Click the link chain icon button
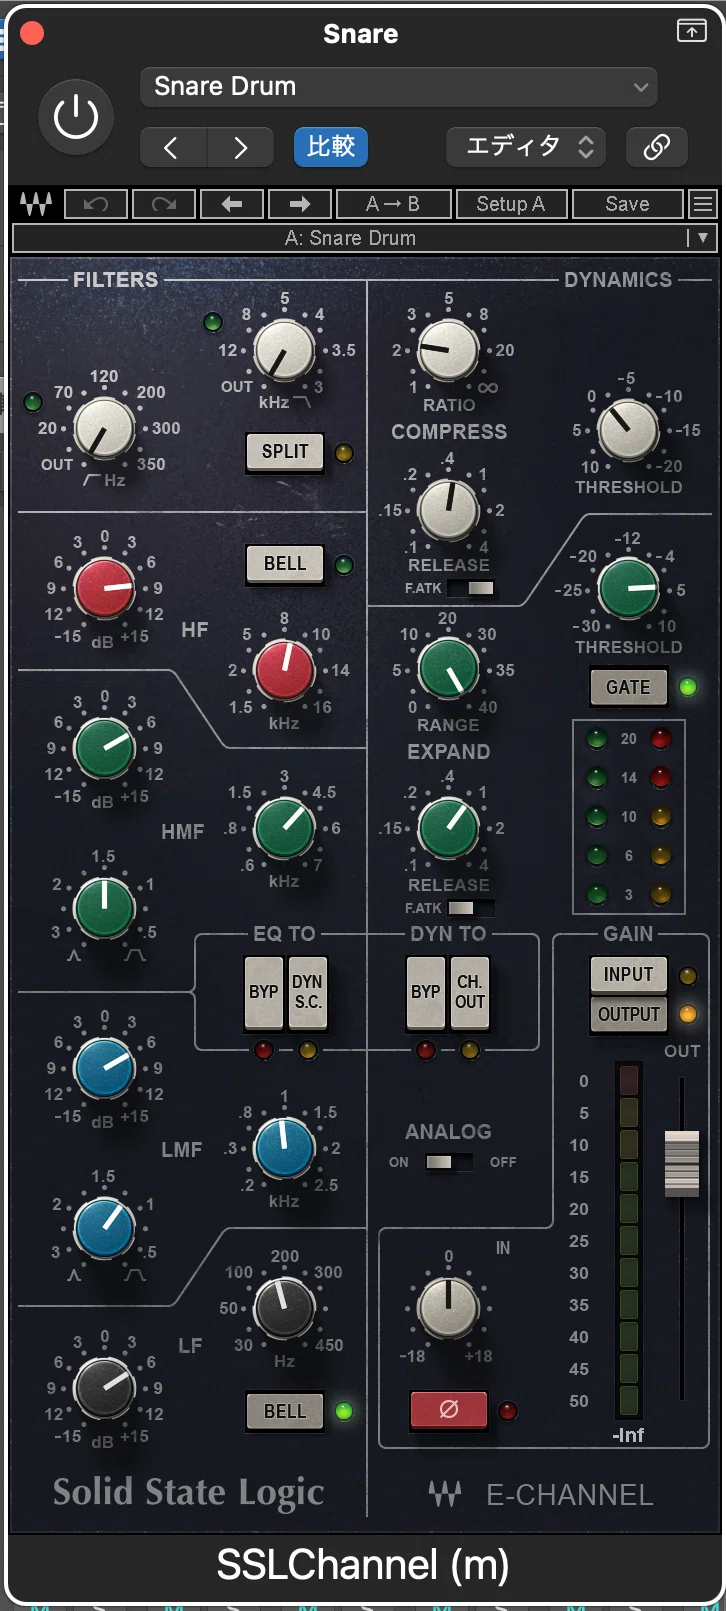 [x=656, y=147]
